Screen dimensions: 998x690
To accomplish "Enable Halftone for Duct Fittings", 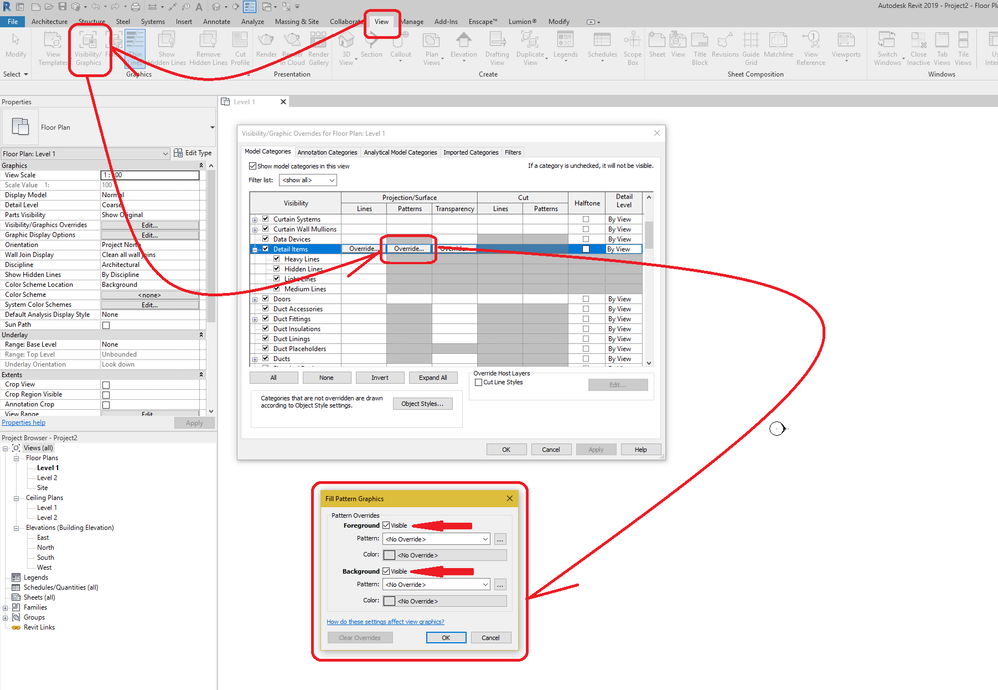I will [x=586, y=319].
